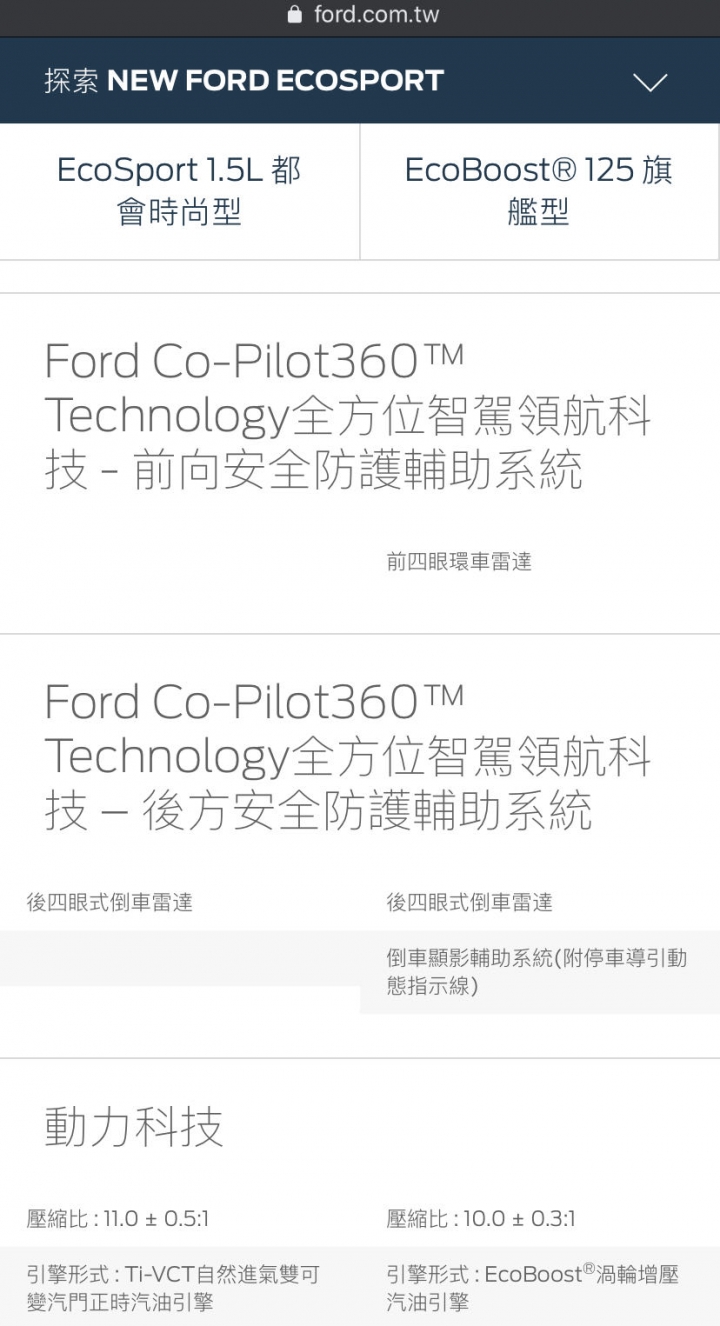Open 探索 NEW FORD ECOSPORT navigation bar
Screen dimensions: 720x1326
pyautogui.click(x=360, y=81)
